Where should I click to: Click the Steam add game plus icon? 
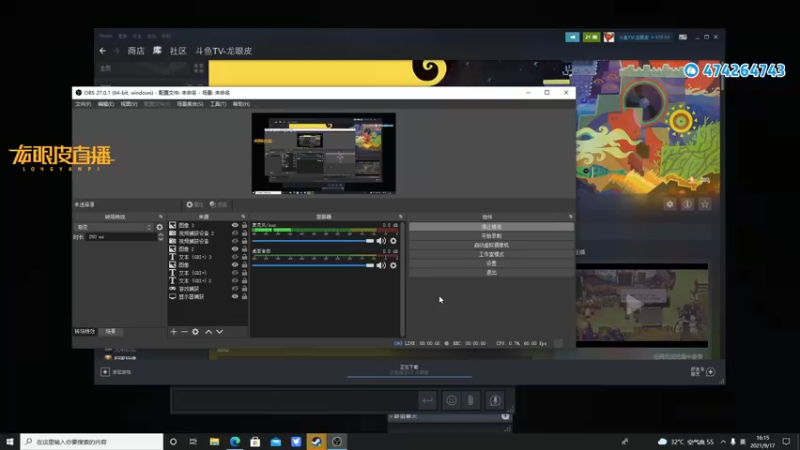pos(105,372)
